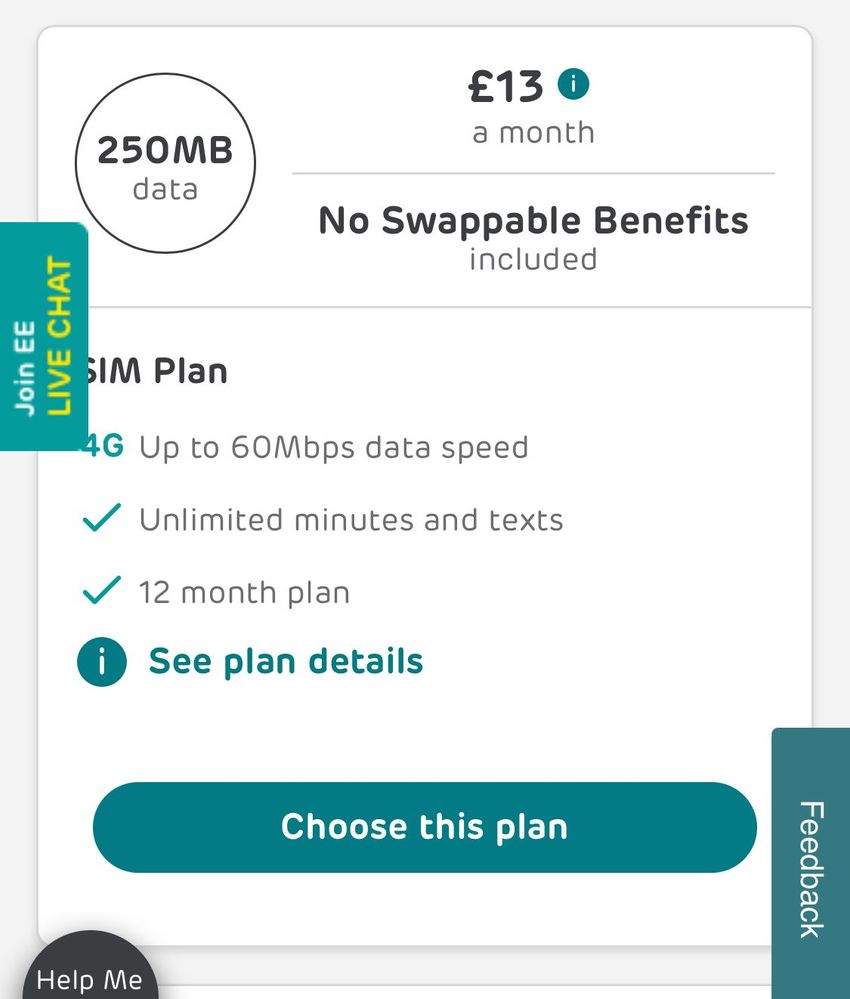Click the info icon before See plan details

[102, 662]
